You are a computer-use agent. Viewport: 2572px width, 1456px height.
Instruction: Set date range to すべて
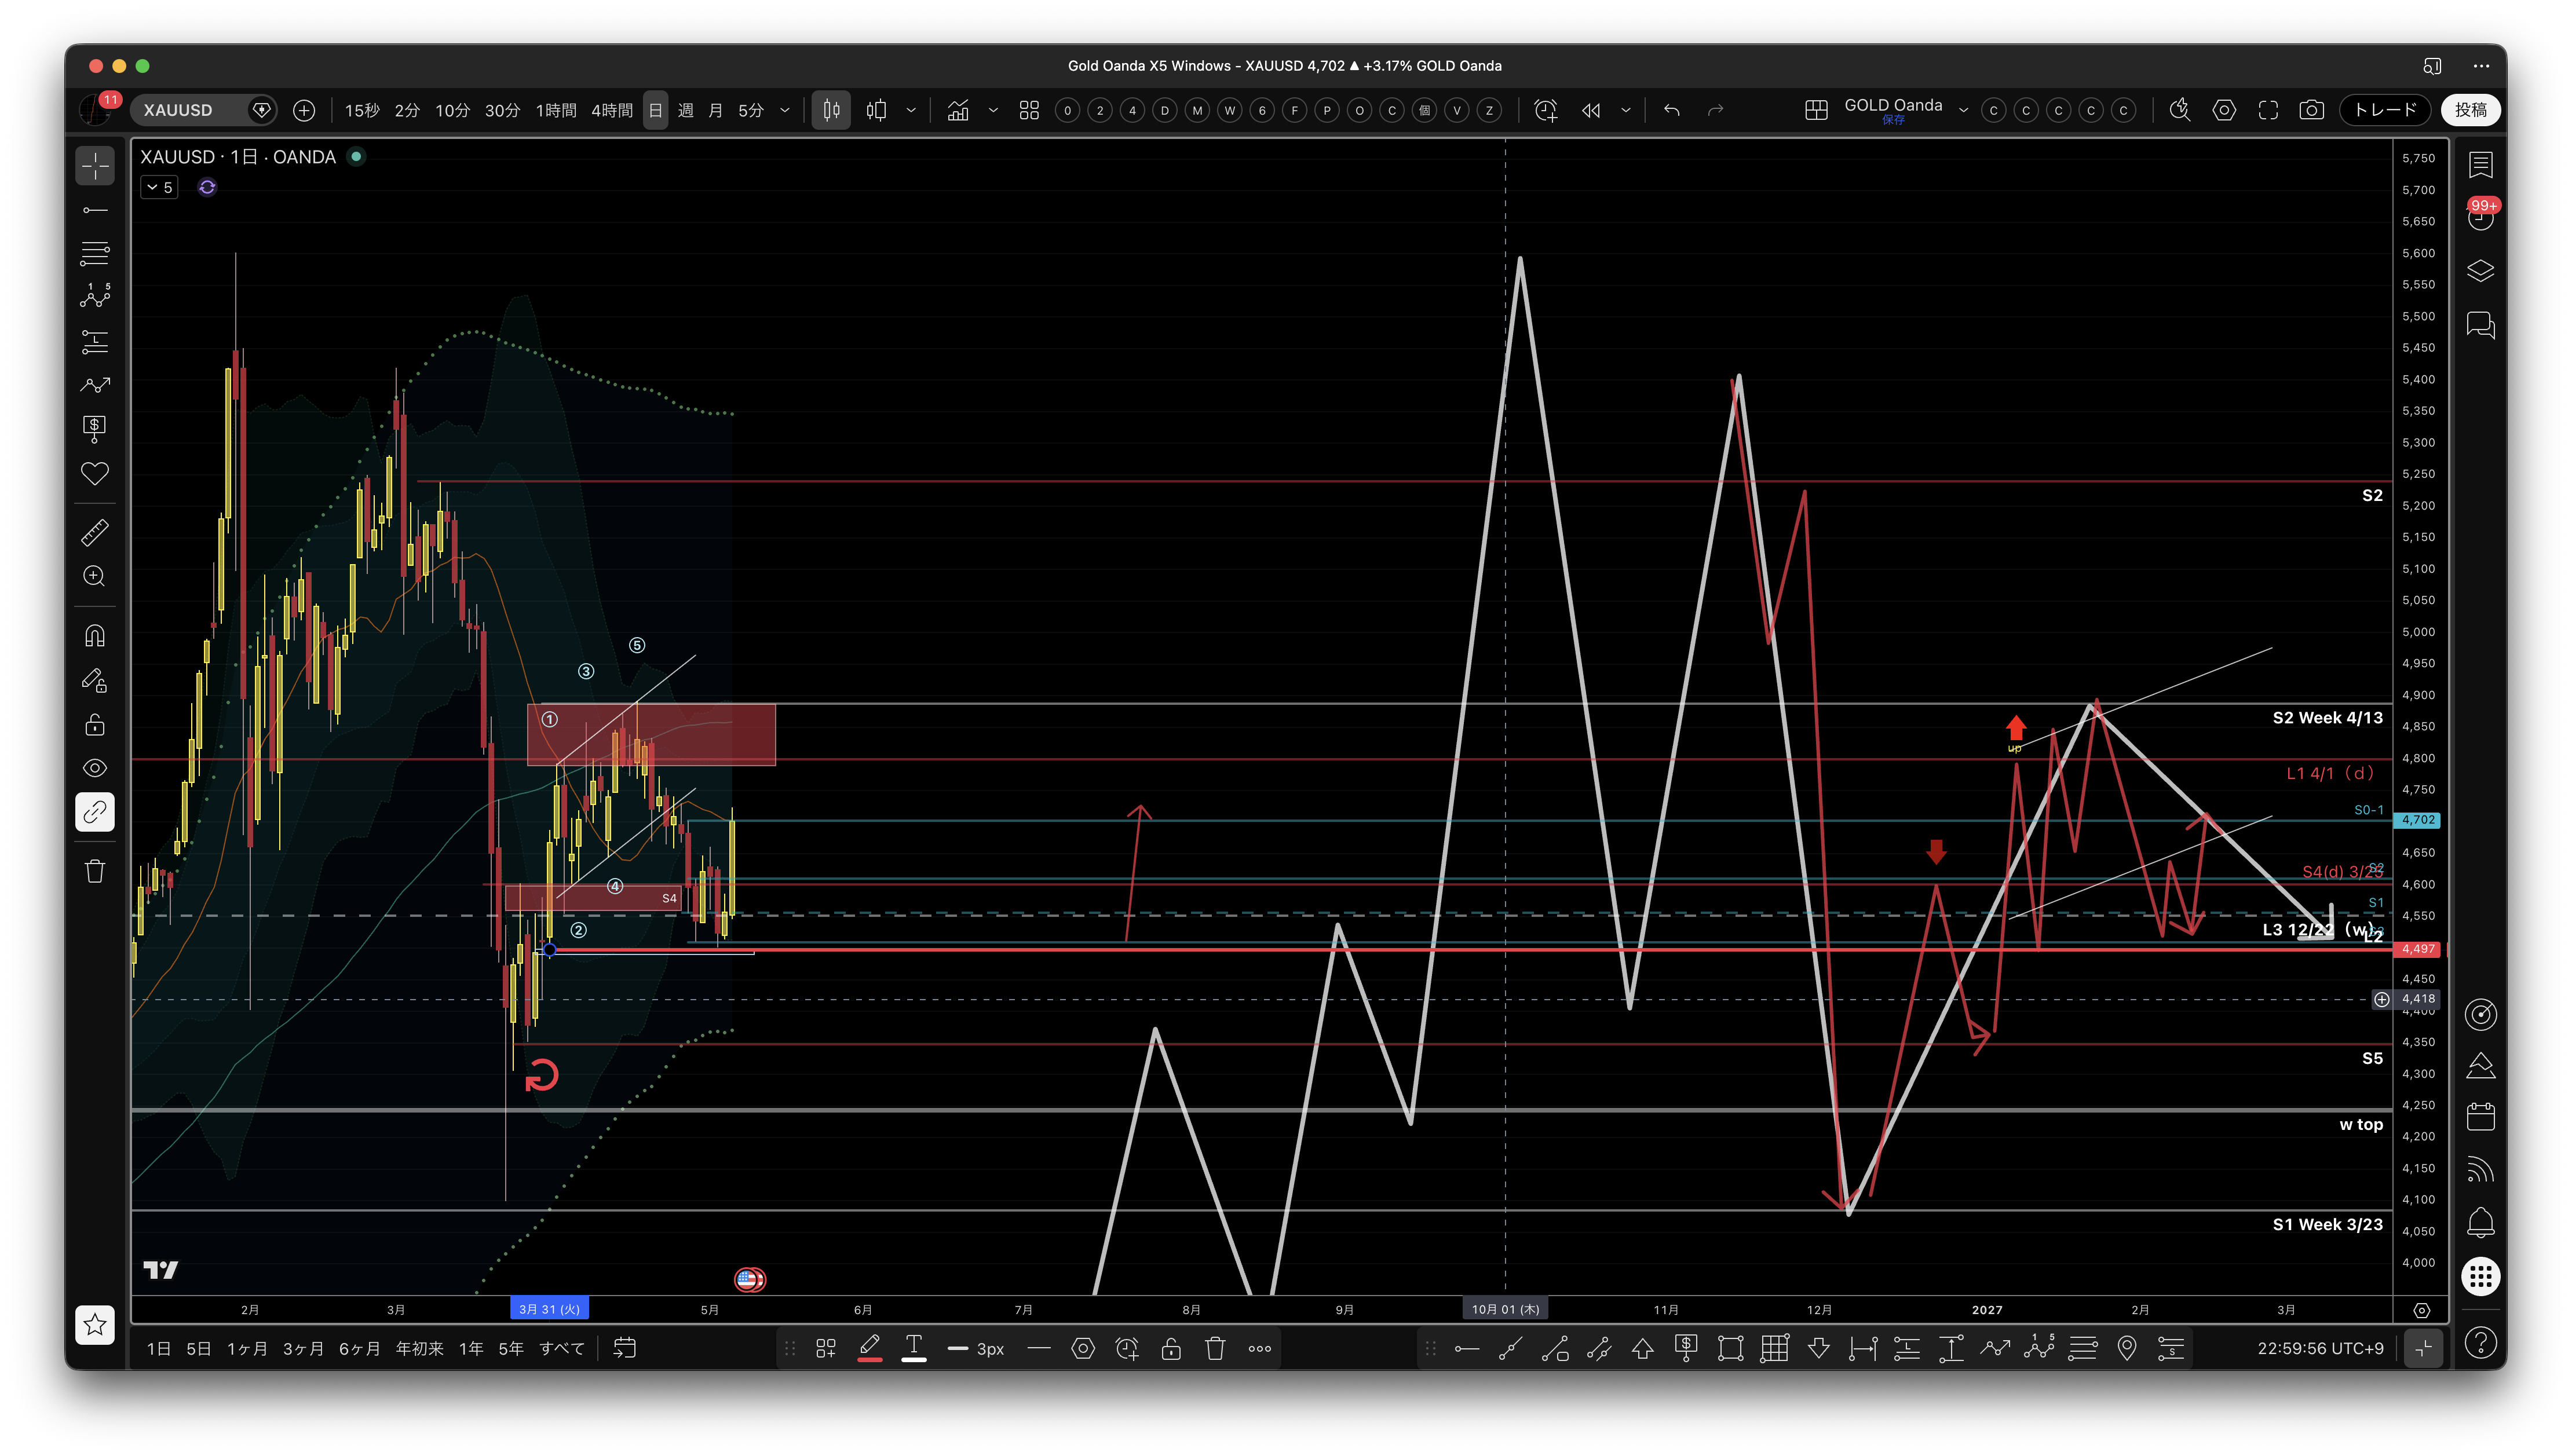[561, 1348]
